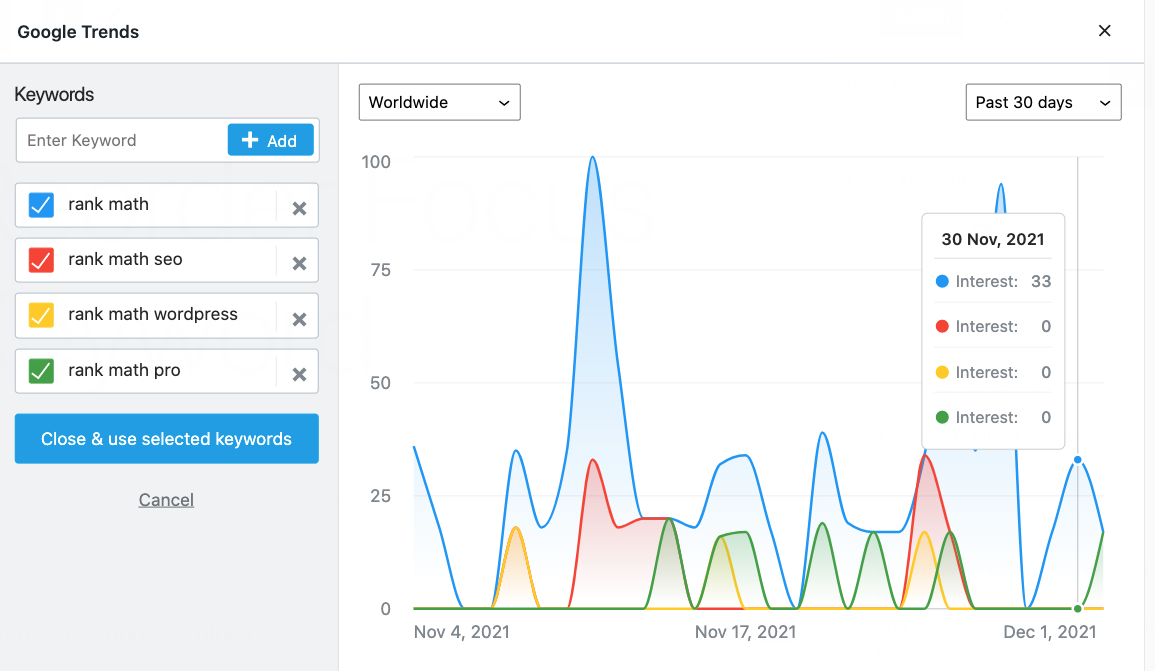Click the 'rank math pro' keyword label
The width and height of the screenshot is (1155, 671).
tap(124, 370)
